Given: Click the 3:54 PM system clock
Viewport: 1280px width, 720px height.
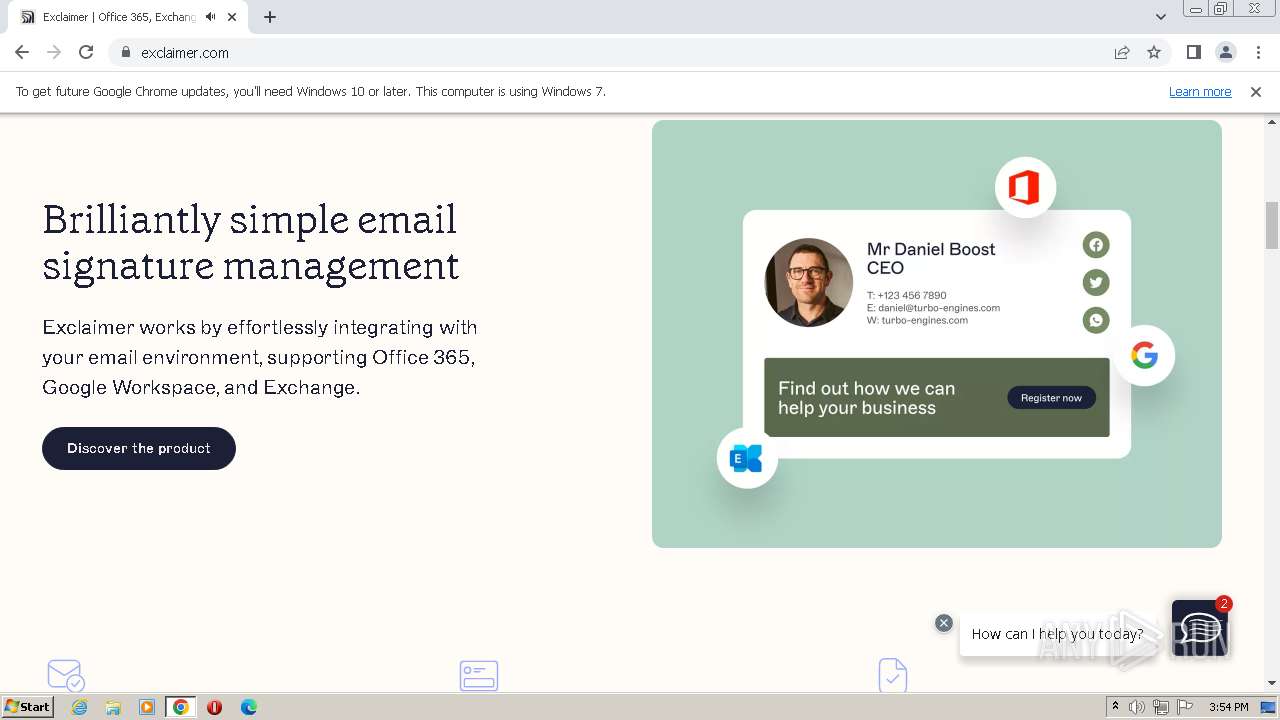Looking at the screenshot, I should pos(1229,707).
